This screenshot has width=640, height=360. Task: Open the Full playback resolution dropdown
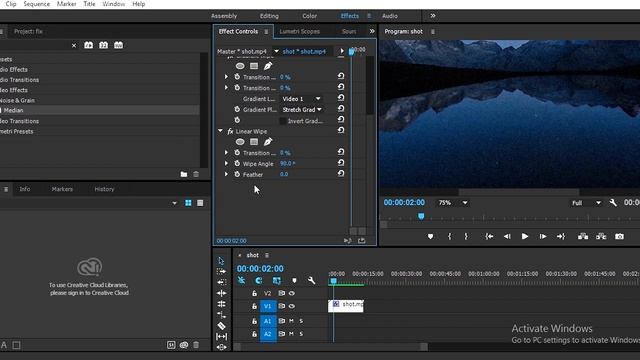pos(586,203)
